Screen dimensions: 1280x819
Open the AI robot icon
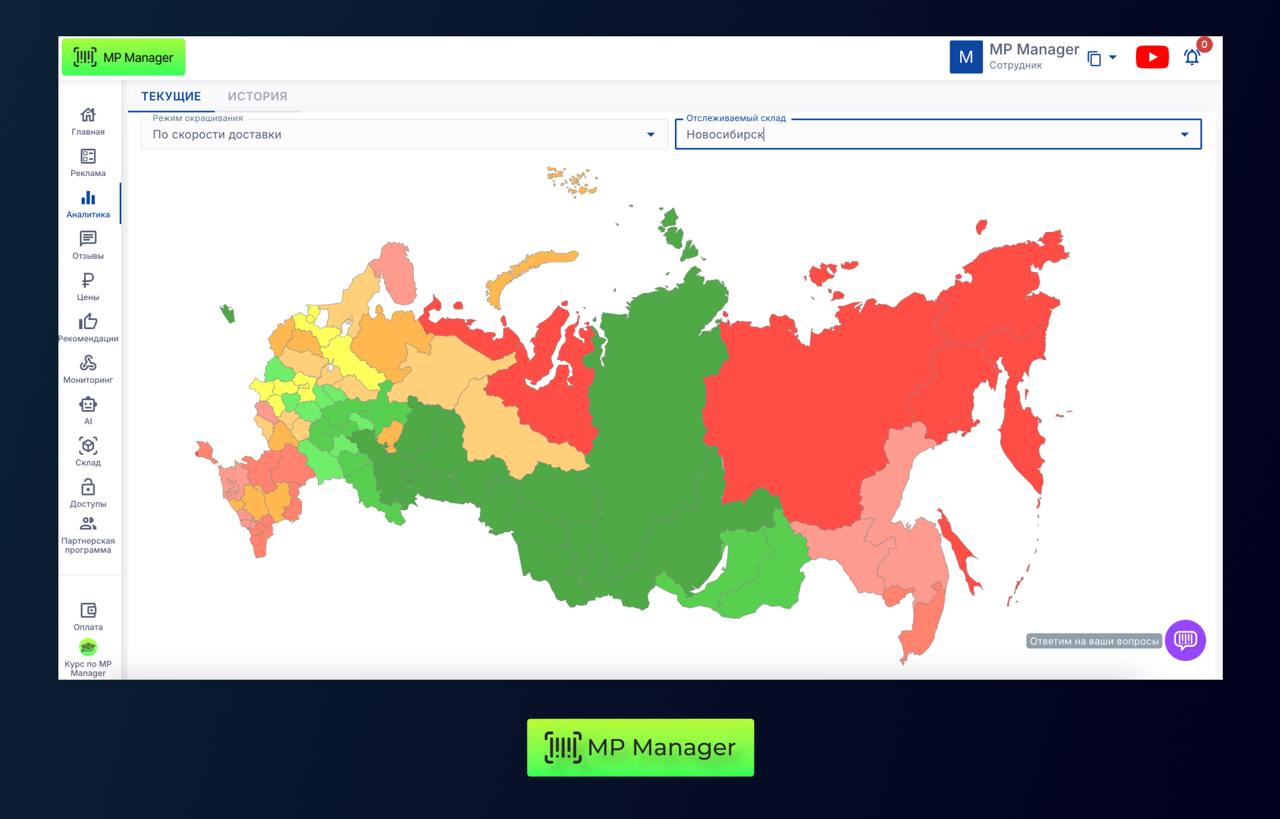tap(88, 405)
